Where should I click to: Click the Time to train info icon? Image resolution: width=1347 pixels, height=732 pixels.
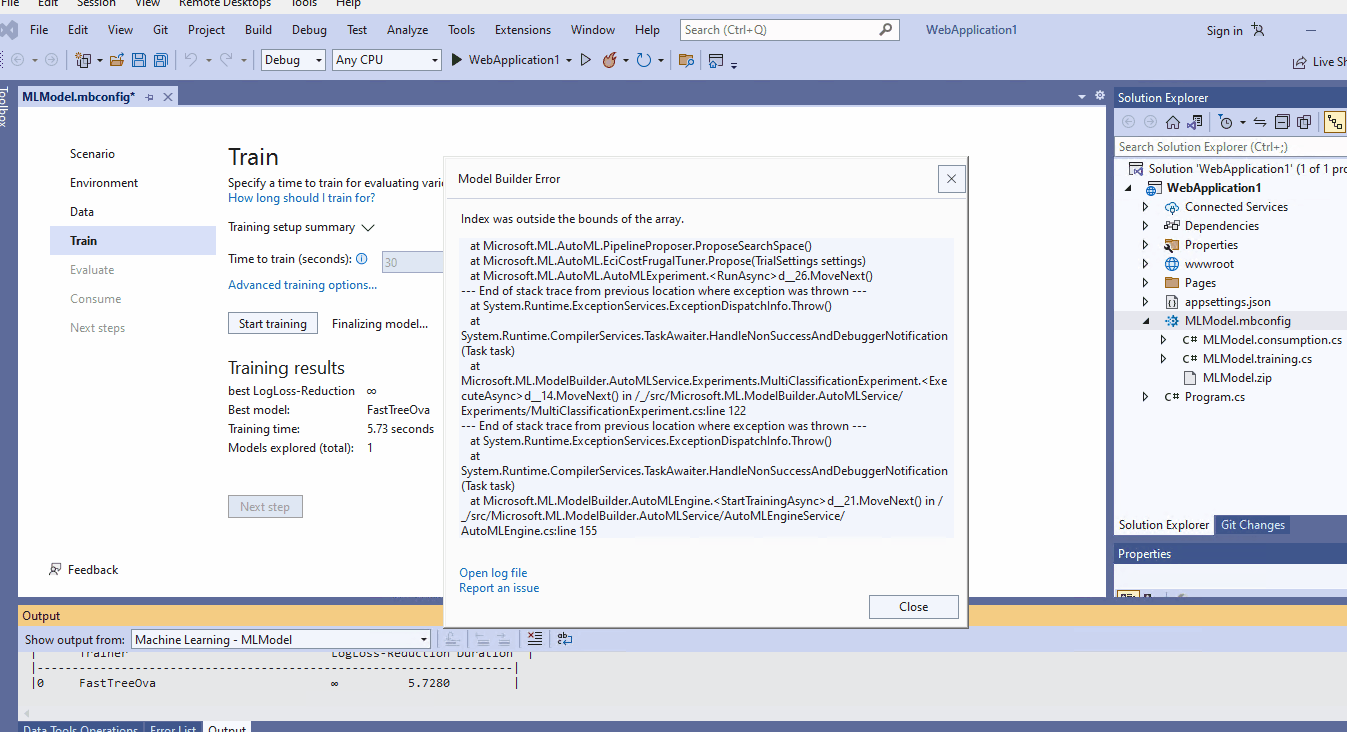pyautogui.click(x=362, y=259)
